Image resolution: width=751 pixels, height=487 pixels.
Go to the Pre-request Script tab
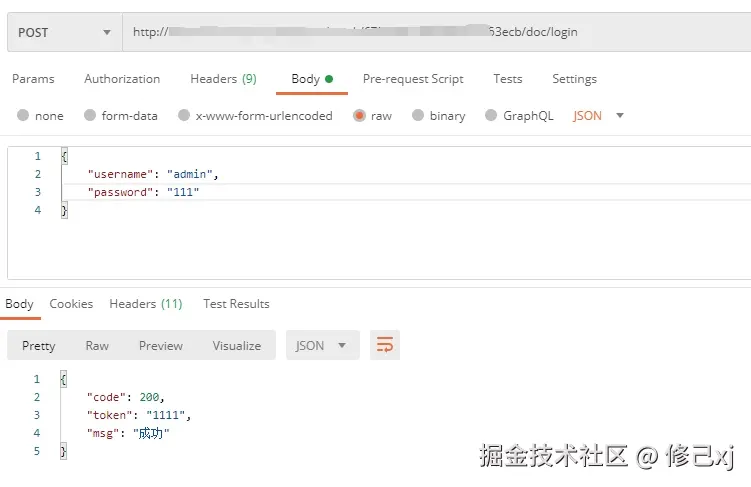coord(413,79)
